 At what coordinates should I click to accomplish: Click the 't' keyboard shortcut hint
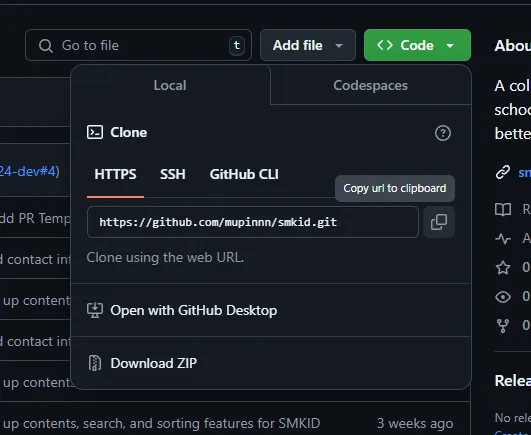237,45
